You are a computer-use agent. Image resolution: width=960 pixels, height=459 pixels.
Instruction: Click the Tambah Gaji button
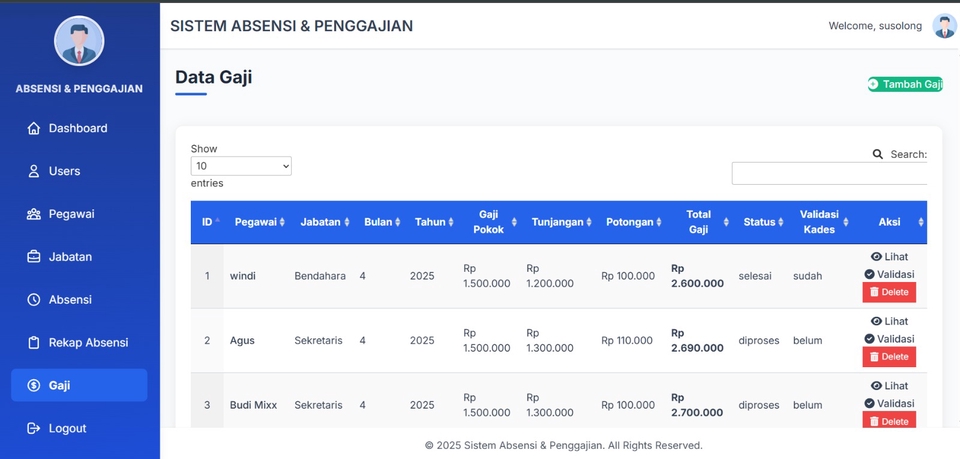click(x=905, y=84)
